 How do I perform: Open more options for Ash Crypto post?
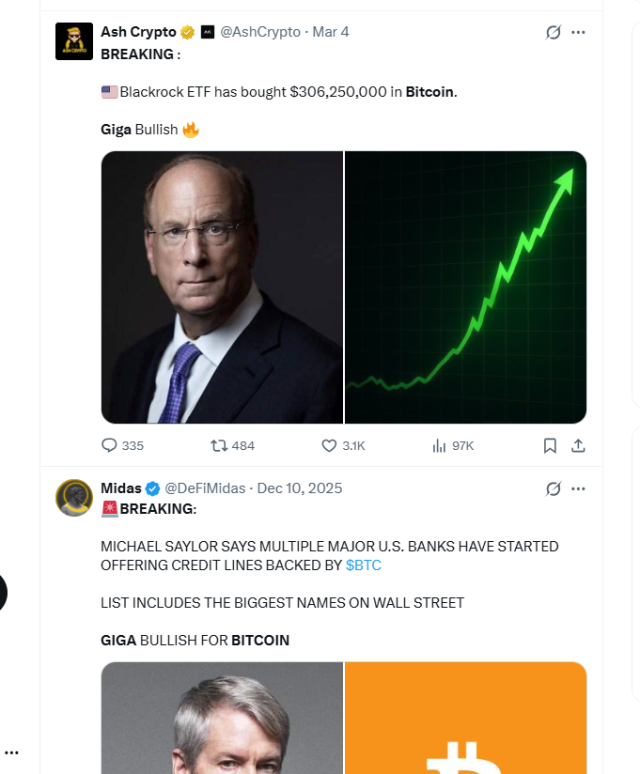tap(578, 32)
